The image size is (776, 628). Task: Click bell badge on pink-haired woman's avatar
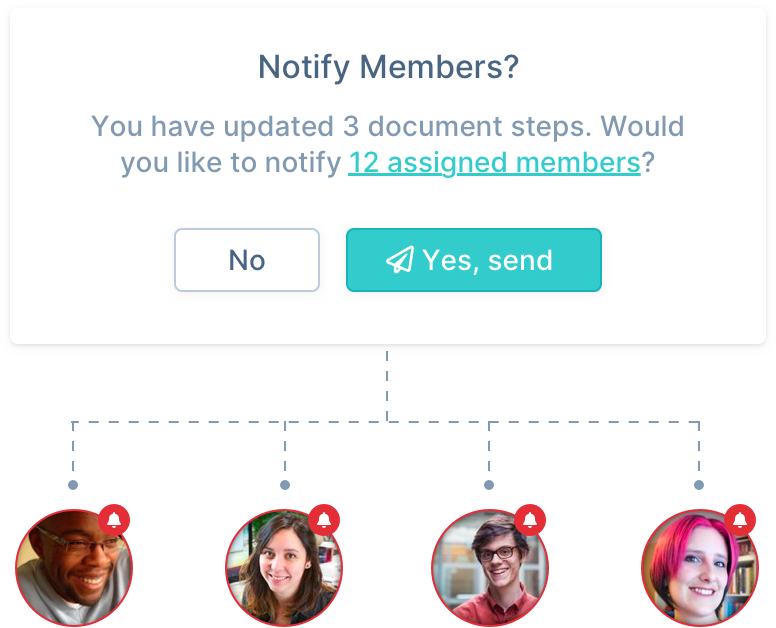740,520
